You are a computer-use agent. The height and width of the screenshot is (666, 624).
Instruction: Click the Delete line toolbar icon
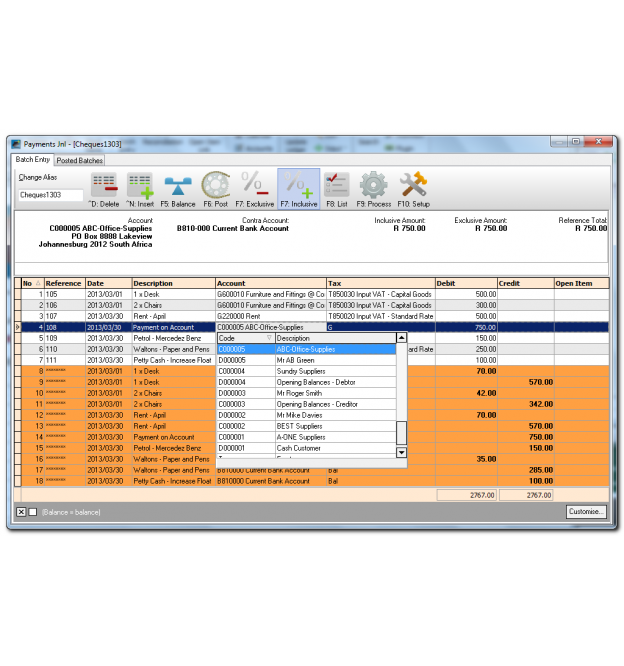pos(104,185)
